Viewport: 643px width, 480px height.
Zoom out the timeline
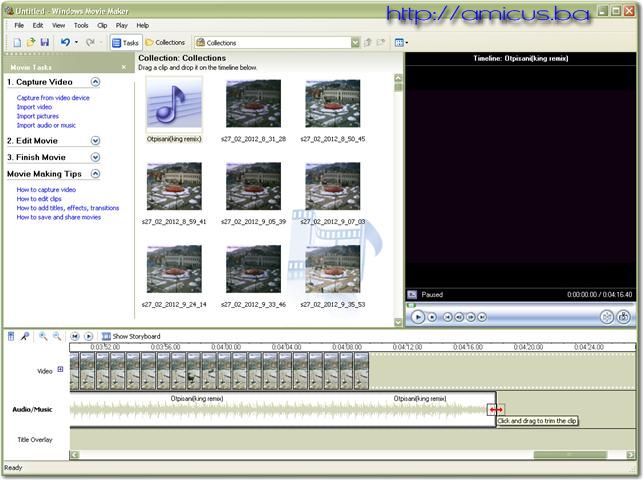click(57, 336)
